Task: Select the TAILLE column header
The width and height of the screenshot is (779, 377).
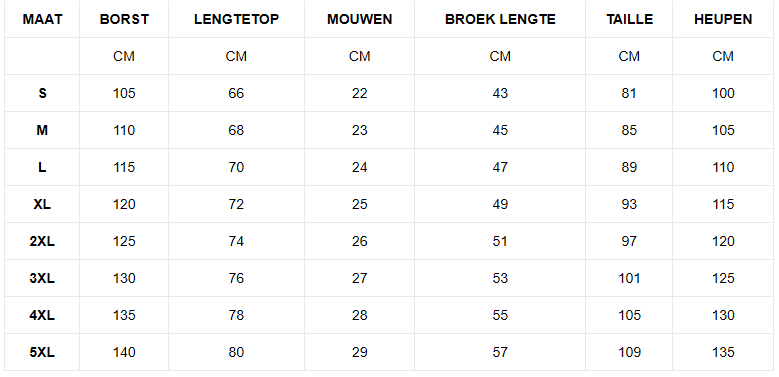Action: pos(629,19)
